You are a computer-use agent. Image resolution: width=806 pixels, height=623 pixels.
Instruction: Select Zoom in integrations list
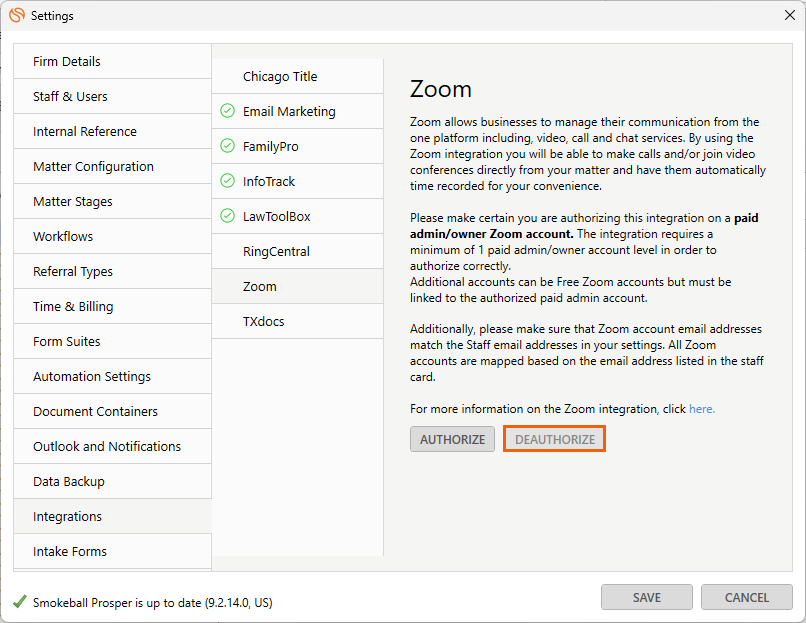(x=298, y=286)
